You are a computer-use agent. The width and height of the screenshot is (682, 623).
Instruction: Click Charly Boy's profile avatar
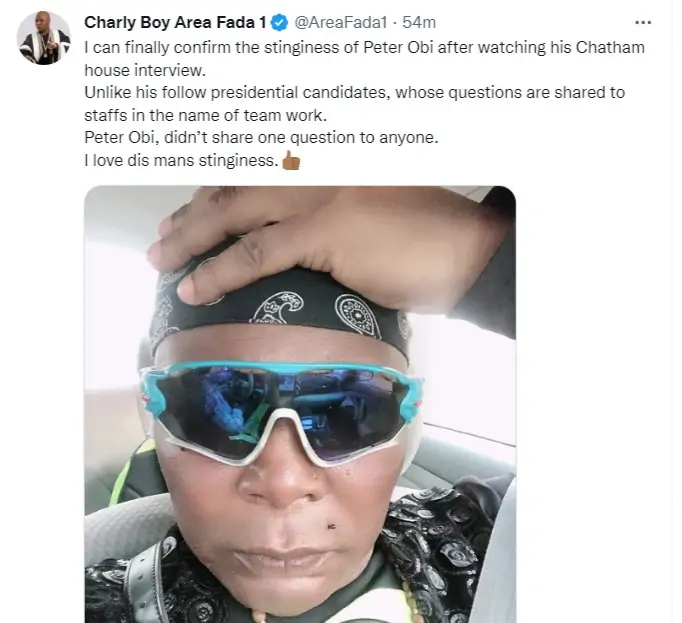point(44,39)
